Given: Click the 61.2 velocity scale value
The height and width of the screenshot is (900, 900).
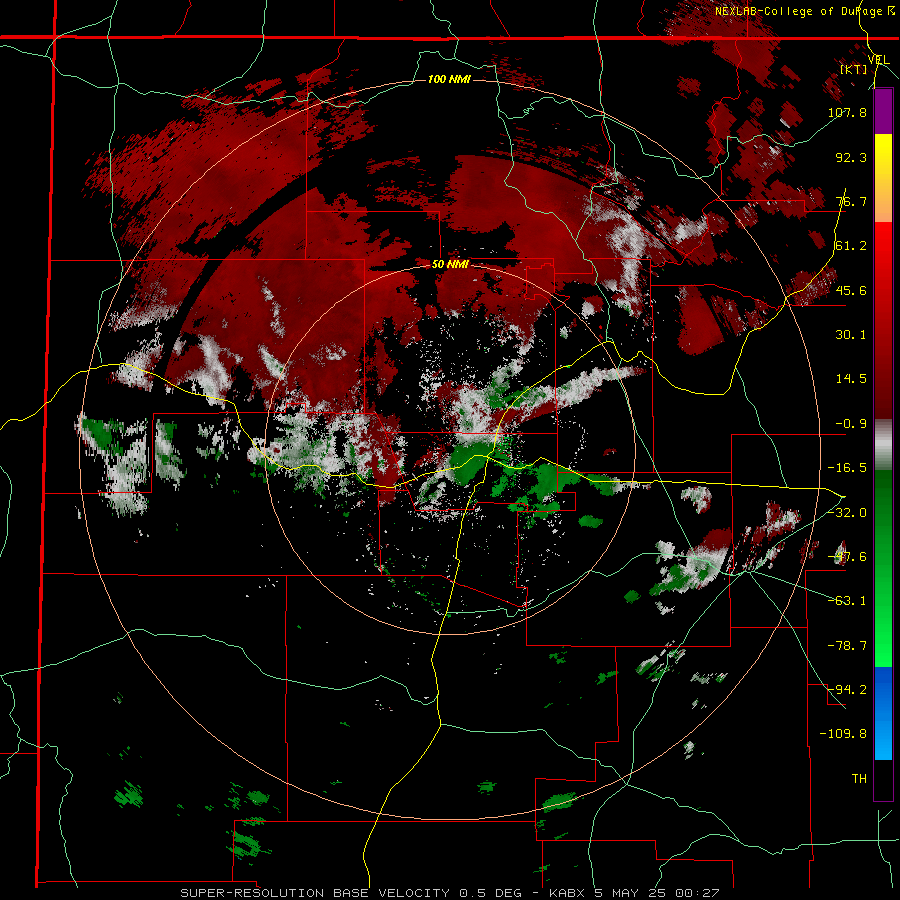Looking at the screenshot, I should pos(851,246).
